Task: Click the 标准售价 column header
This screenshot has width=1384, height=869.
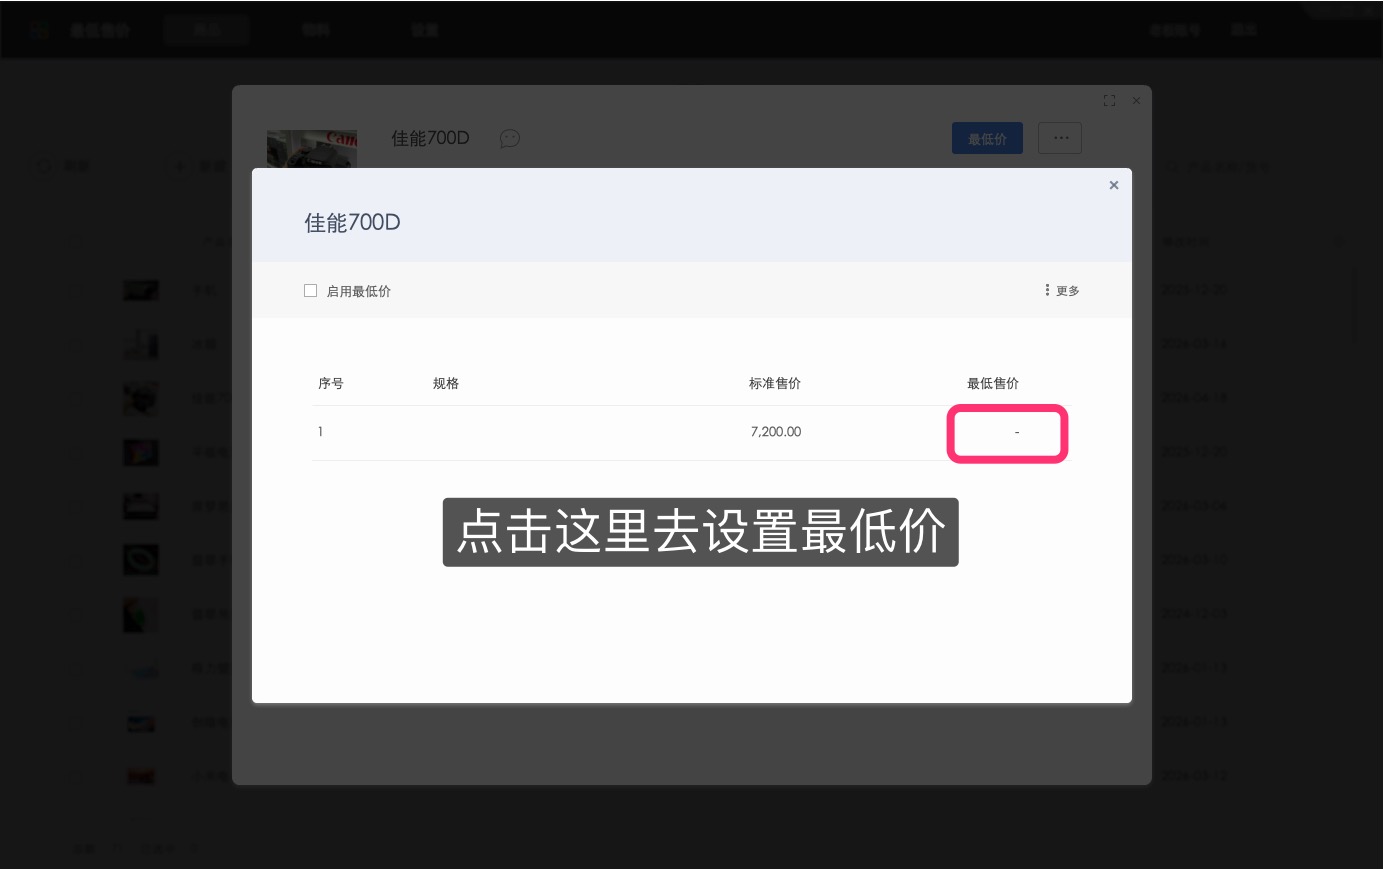Action: 775,383
